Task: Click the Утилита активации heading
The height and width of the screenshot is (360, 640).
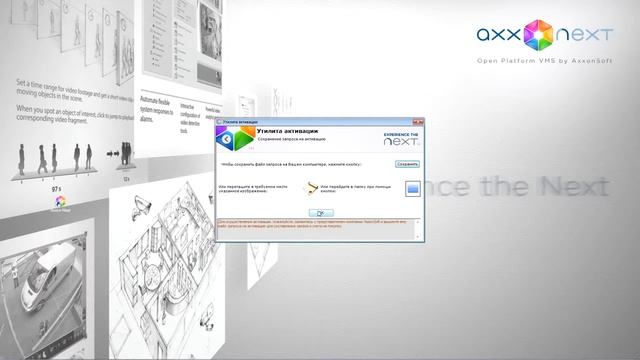Action: click(287, 131)
